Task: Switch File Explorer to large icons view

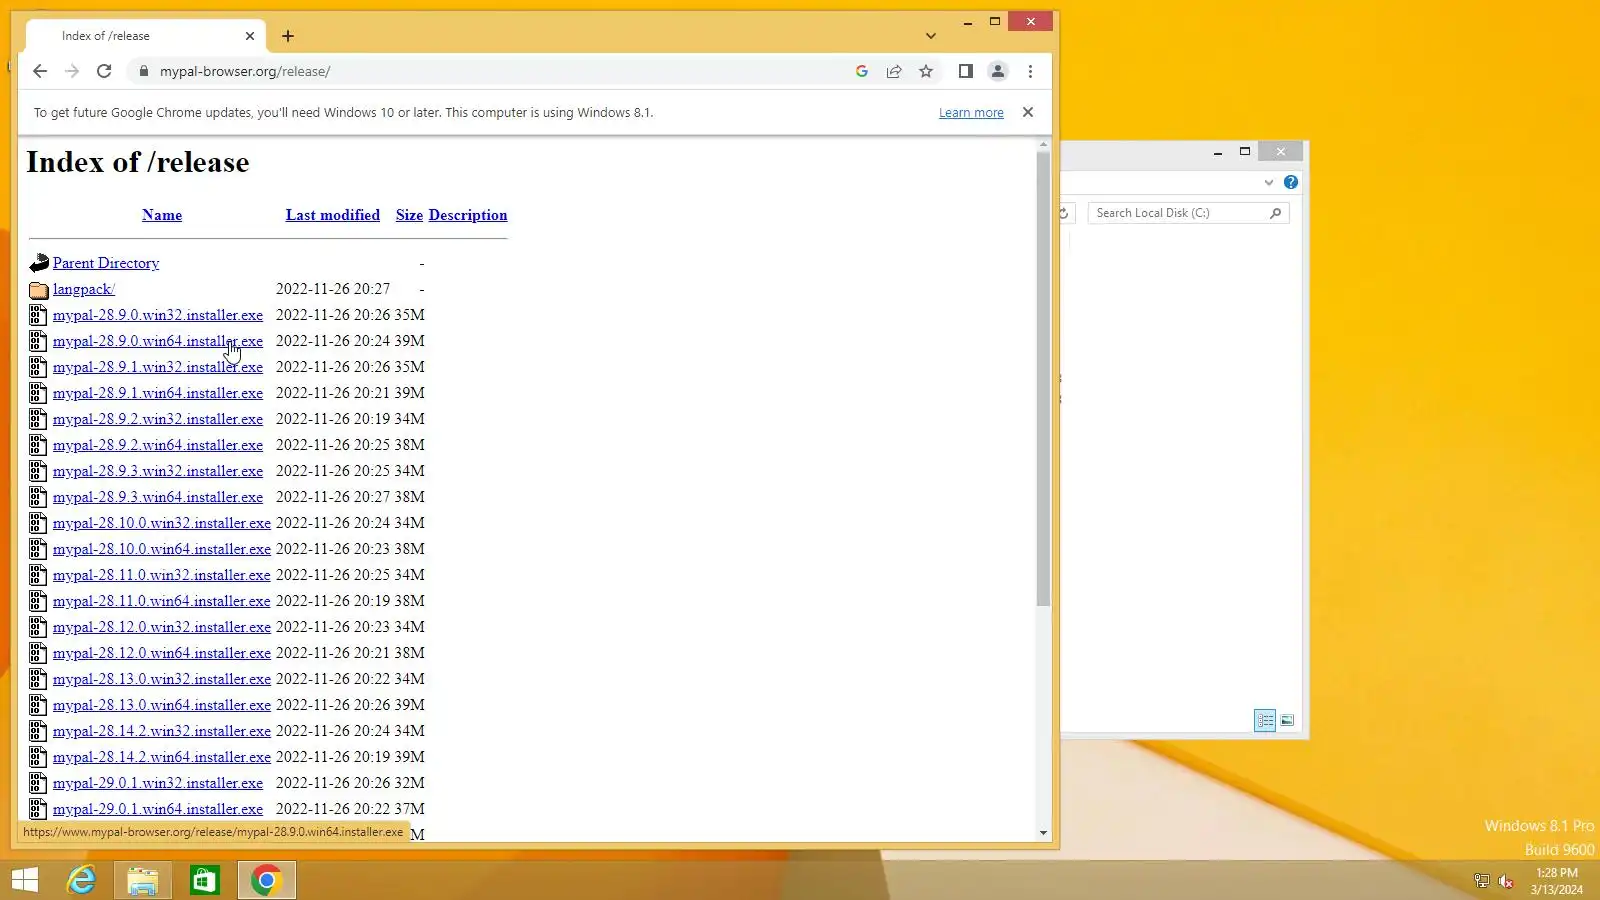Action: pos(1287,720)
